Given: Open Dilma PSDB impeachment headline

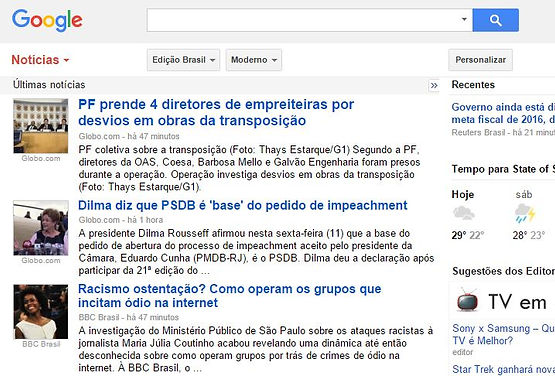Looking at the screenshot, I should tap(242, 205).
